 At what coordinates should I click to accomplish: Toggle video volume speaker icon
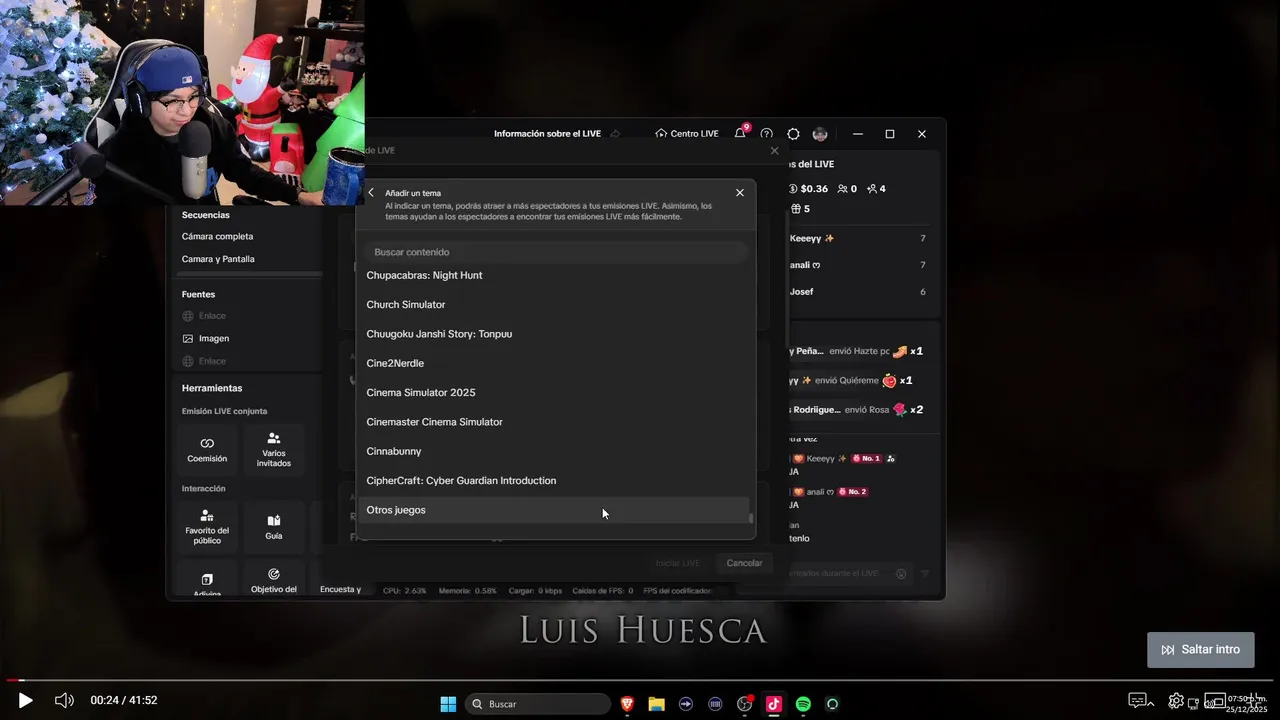pos(64,700)
